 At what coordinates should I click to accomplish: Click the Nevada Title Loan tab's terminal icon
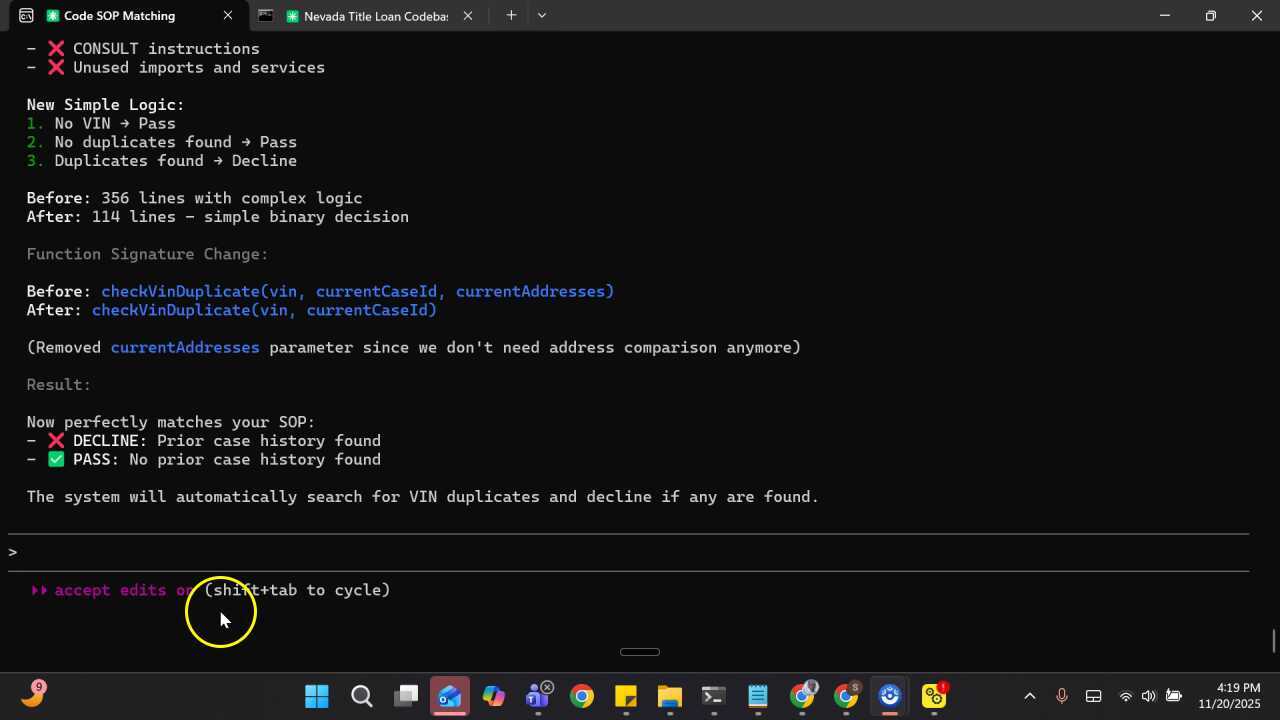coord(265,16)
